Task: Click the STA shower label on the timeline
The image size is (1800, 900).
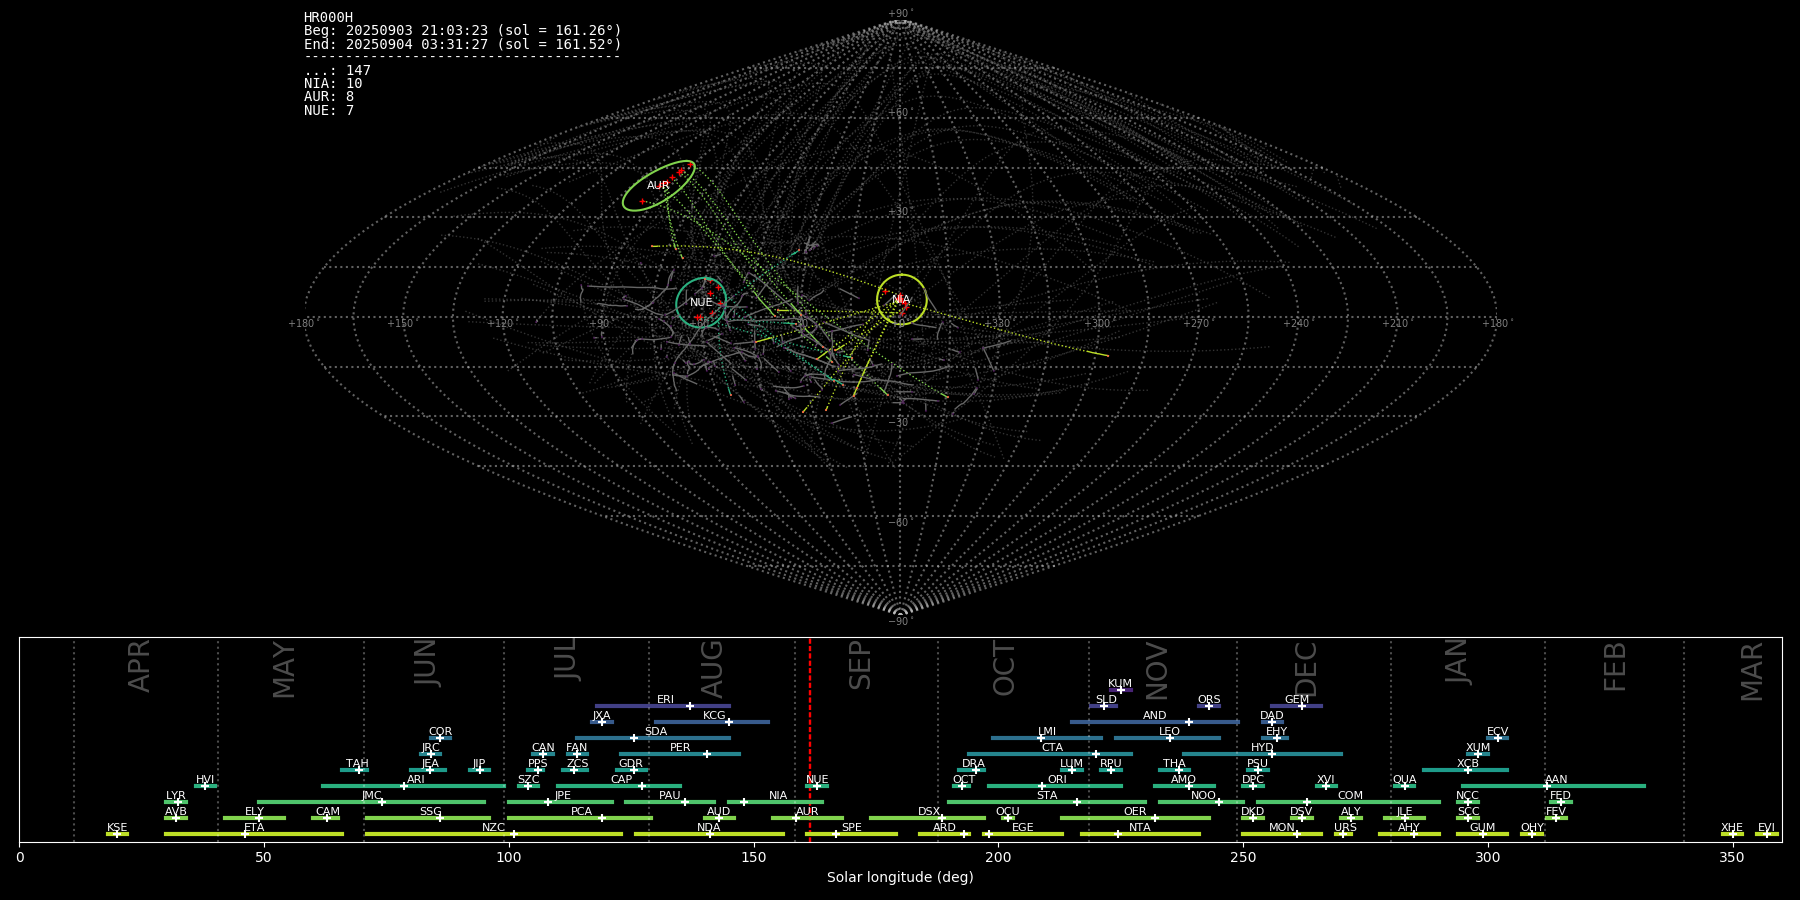Action: tap(1047, 796)
